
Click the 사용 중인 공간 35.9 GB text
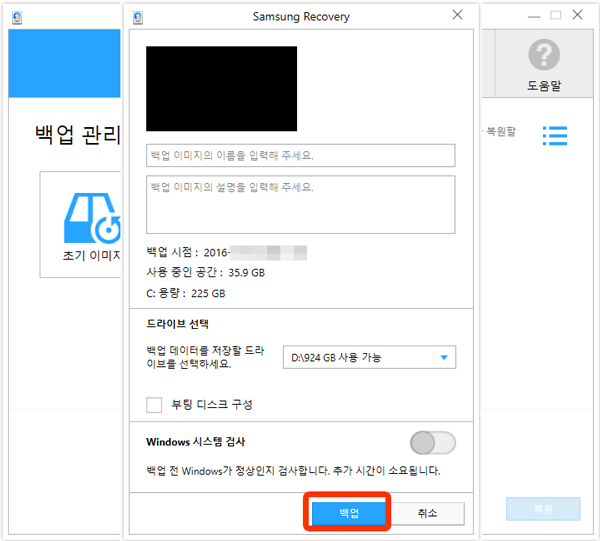[205, 272]
